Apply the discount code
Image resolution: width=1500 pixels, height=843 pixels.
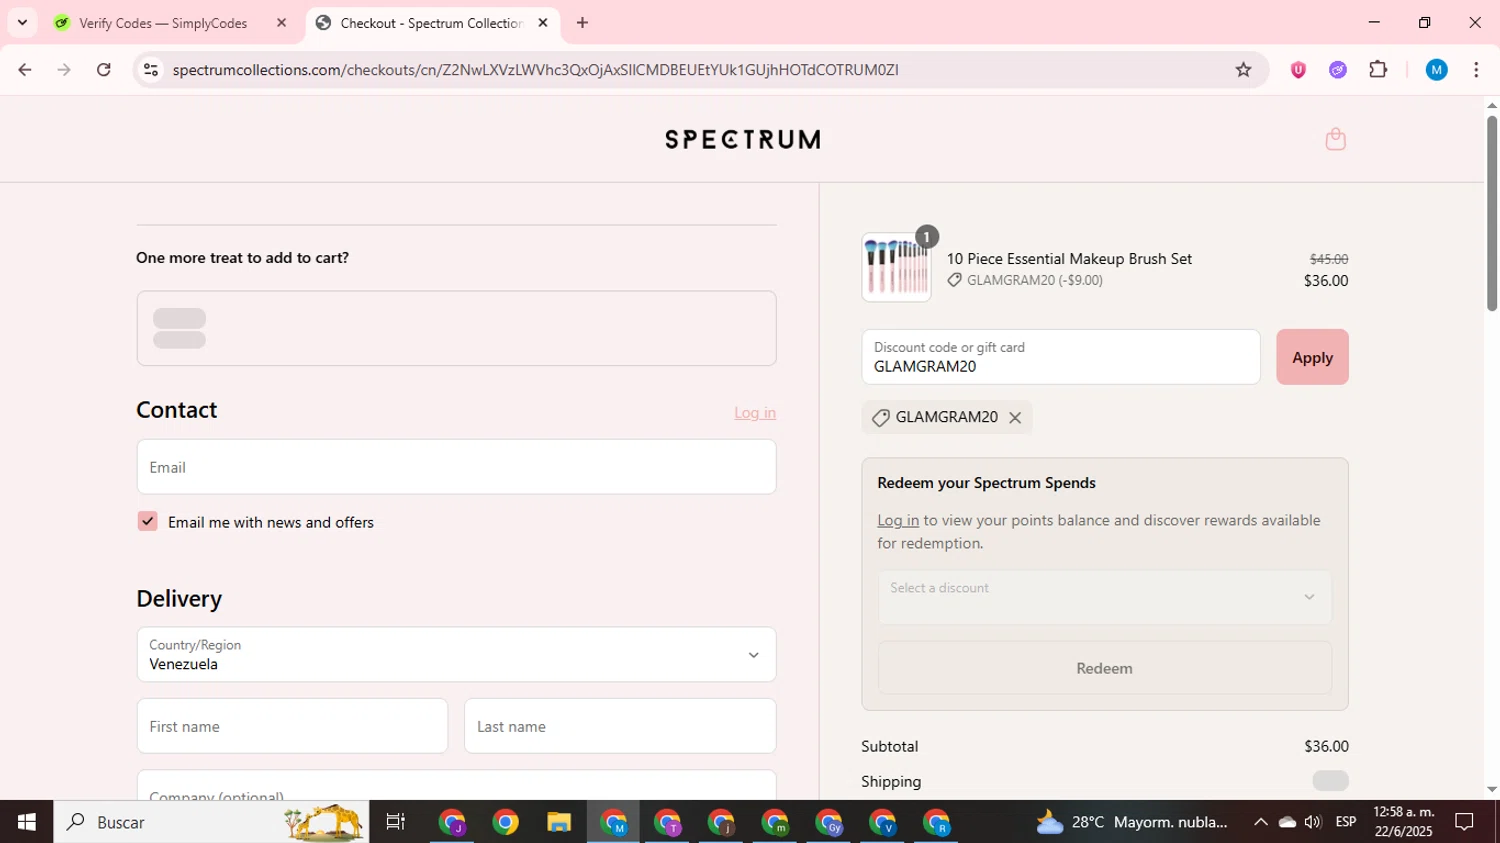tap(1312, 357)
